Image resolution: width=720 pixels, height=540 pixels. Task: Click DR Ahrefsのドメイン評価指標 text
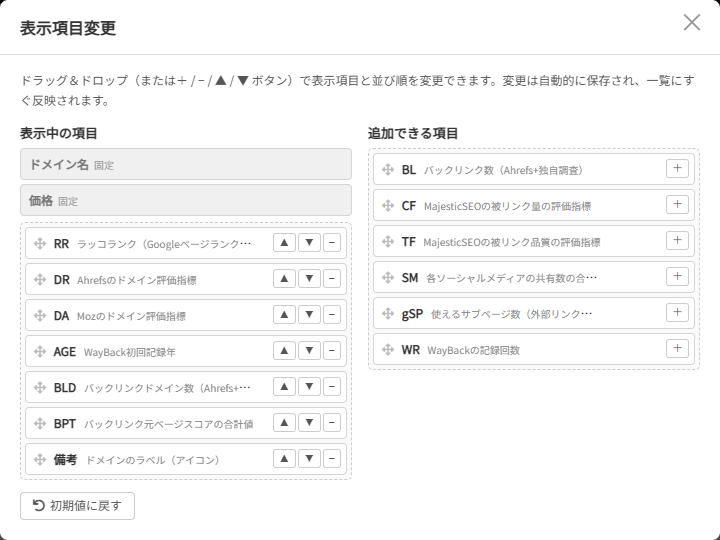(x=137, y=280)
